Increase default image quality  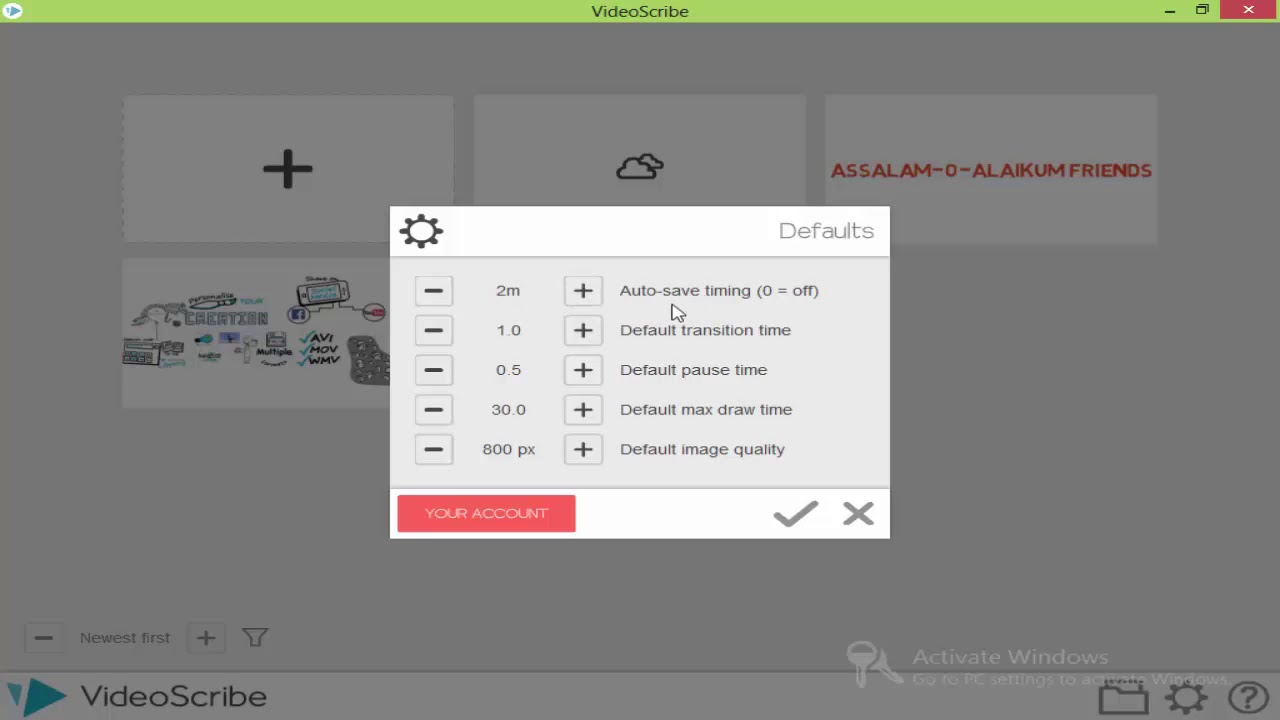point(583,449)
